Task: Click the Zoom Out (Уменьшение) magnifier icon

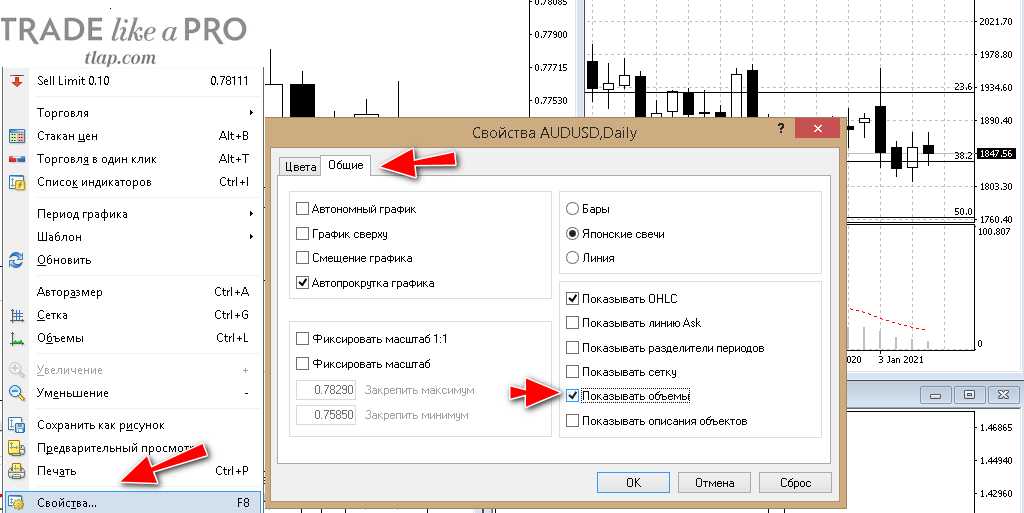Action: (x=16, y=393)
